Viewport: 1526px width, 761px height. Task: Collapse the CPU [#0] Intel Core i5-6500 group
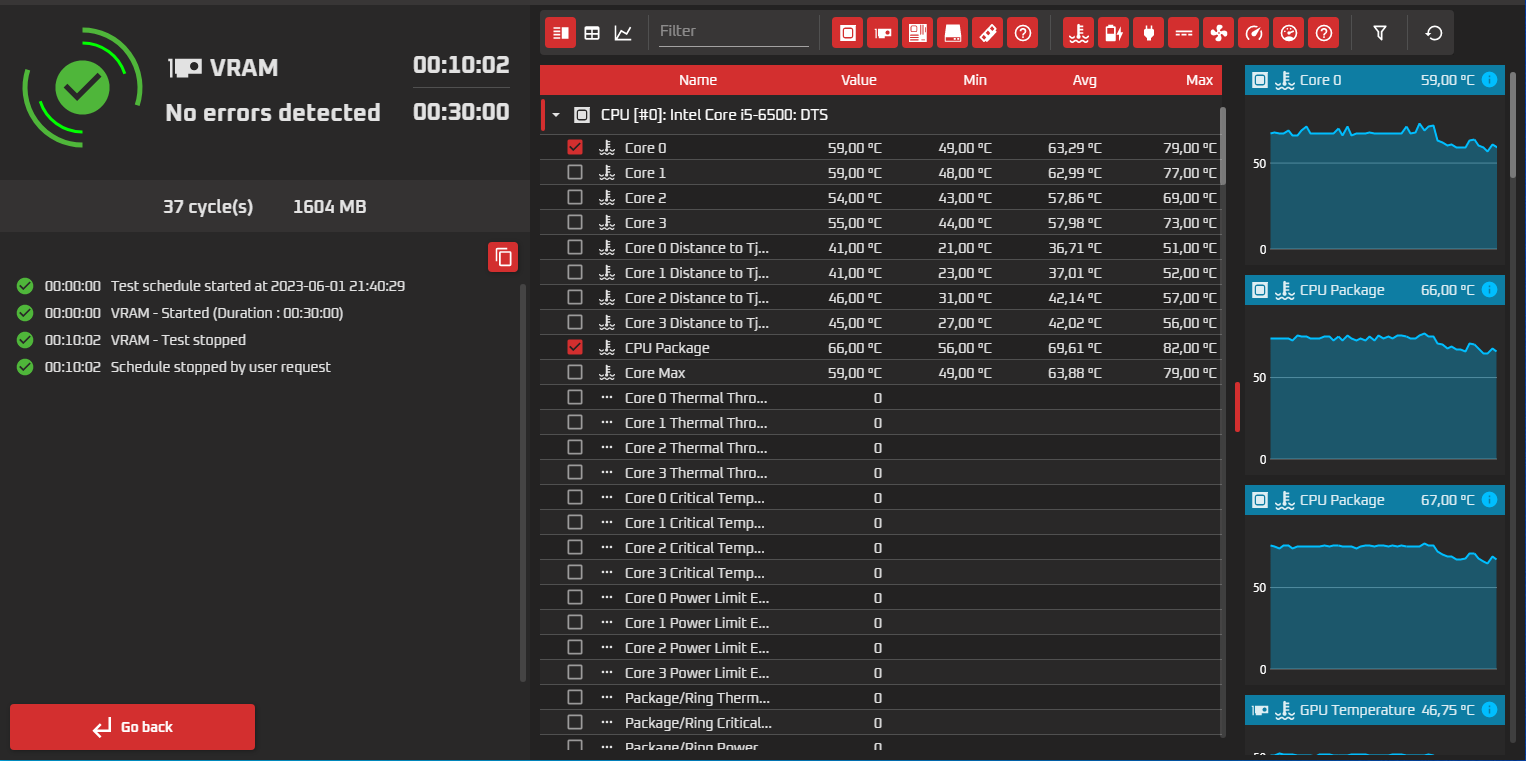(x=556, y=115)
